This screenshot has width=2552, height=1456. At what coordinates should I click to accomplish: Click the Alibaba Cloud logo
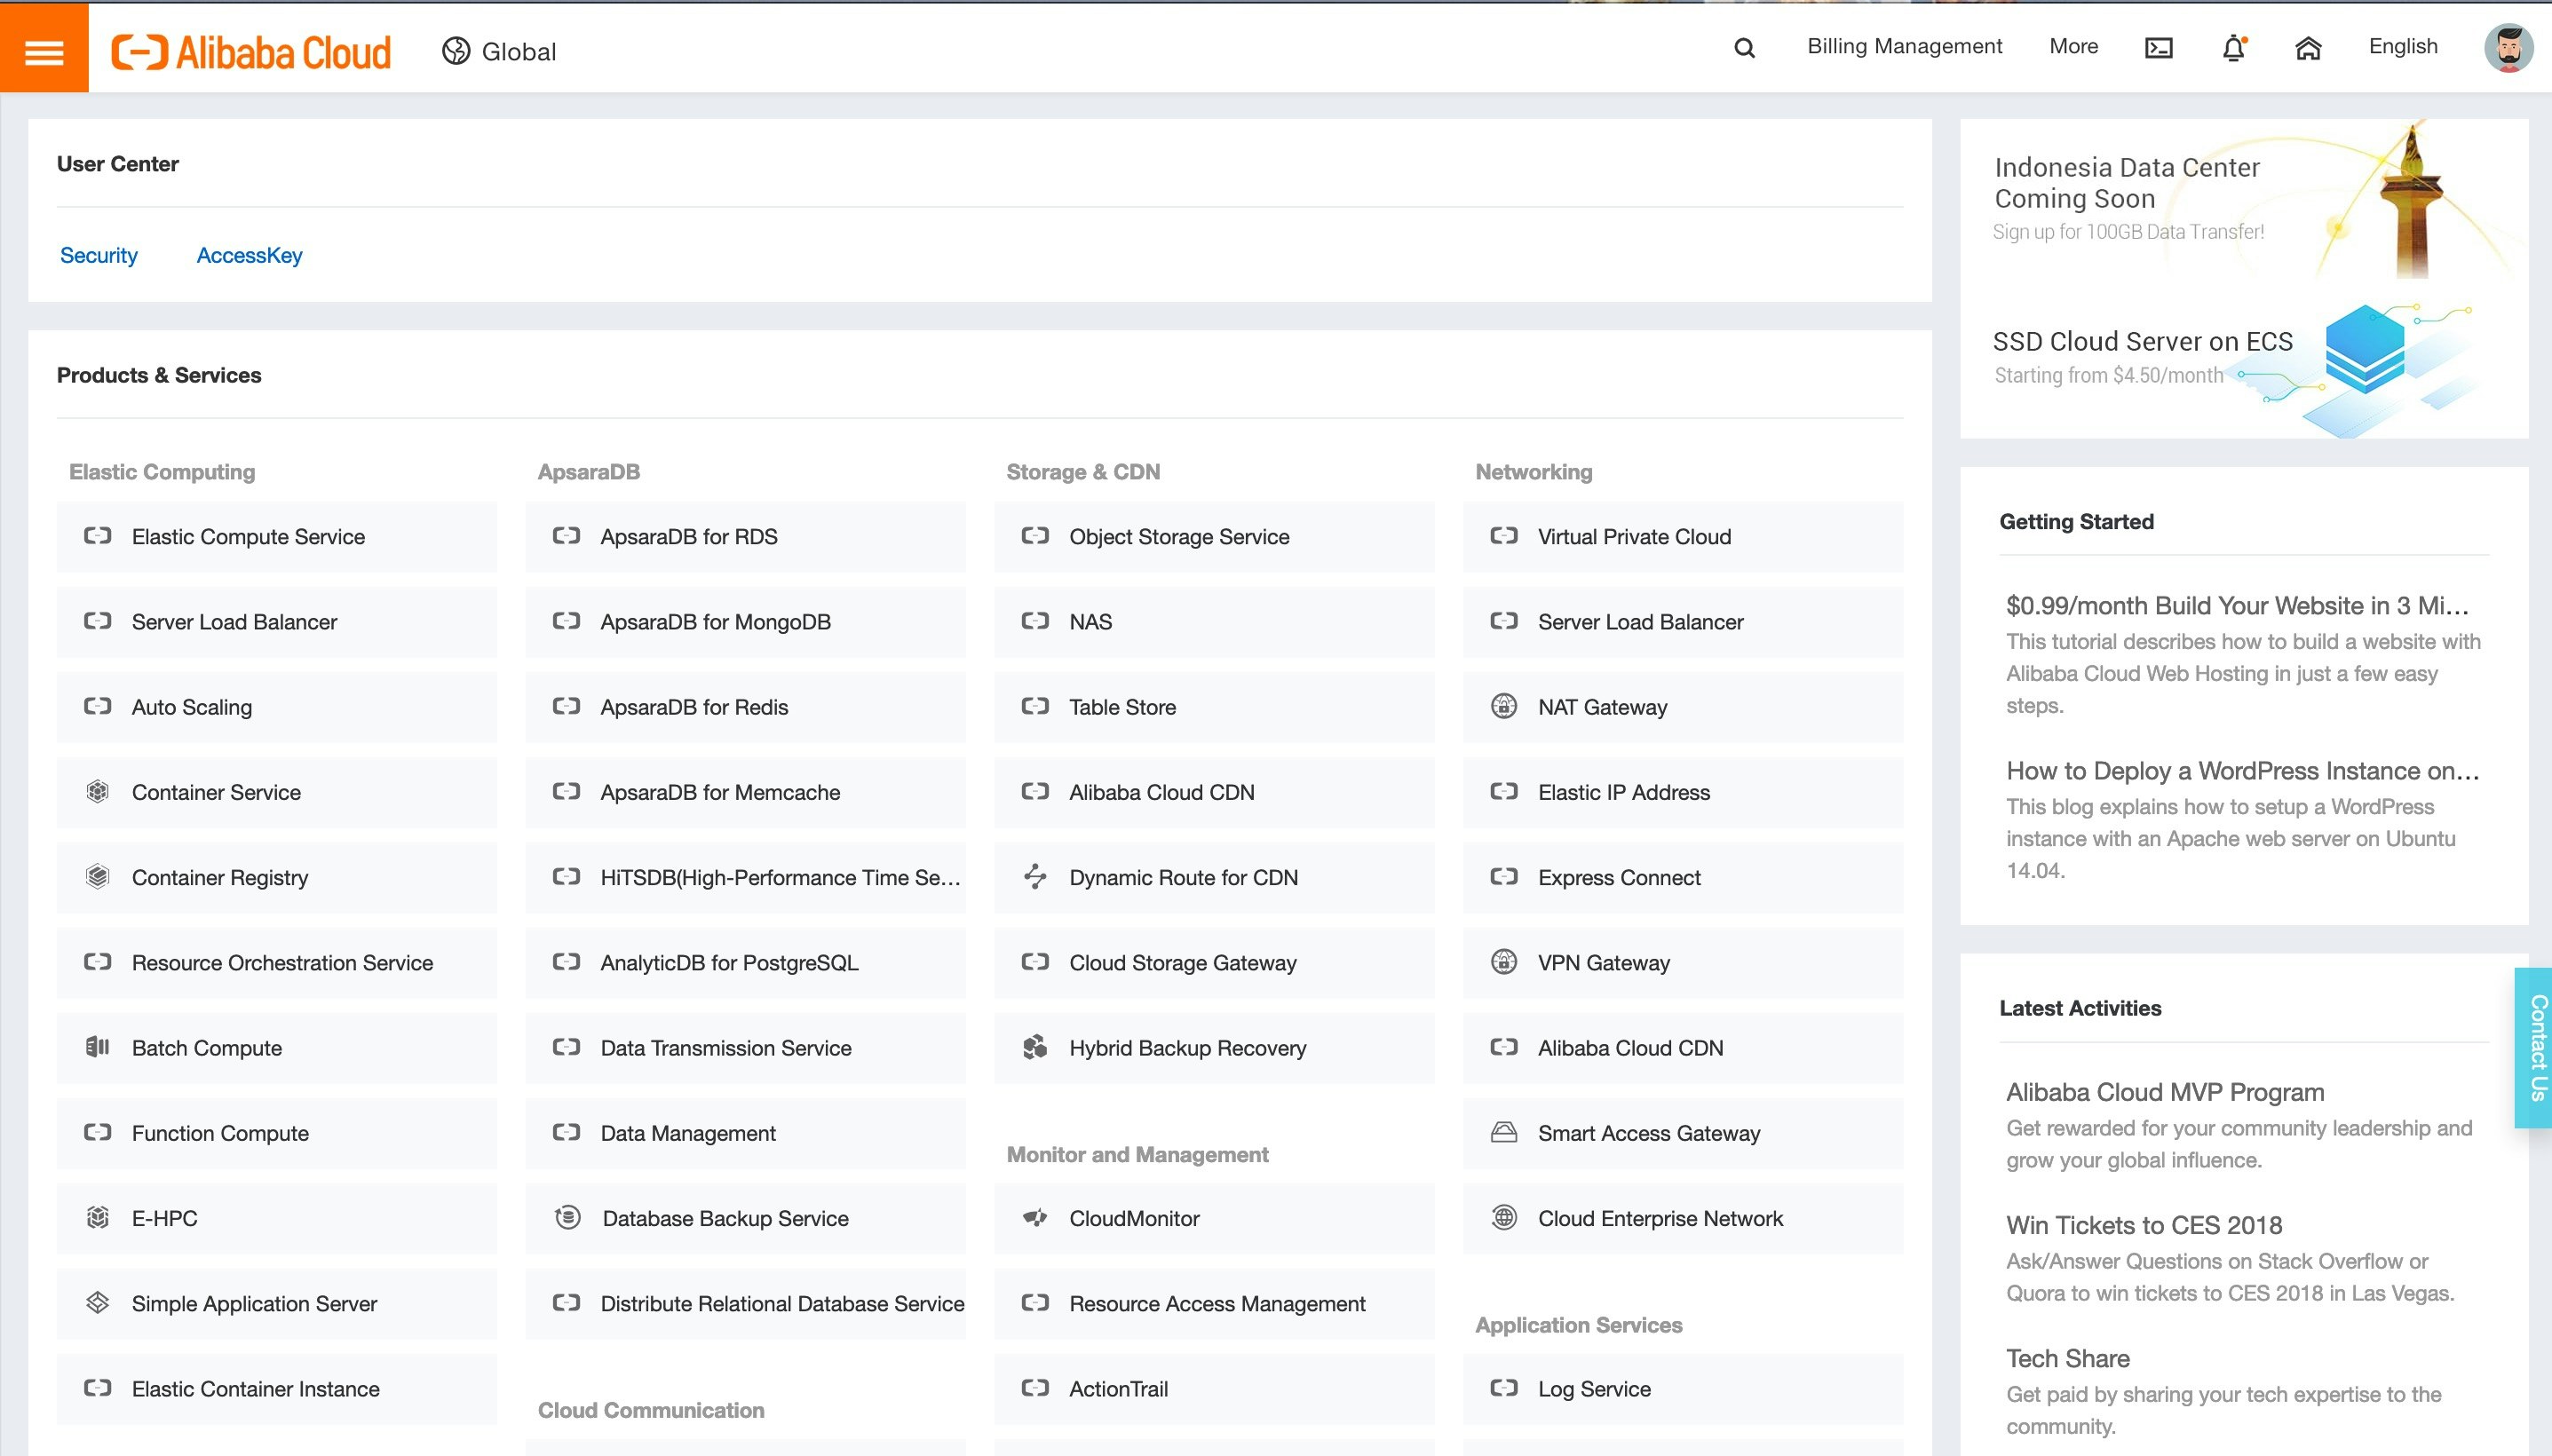[x=251, y=52]
